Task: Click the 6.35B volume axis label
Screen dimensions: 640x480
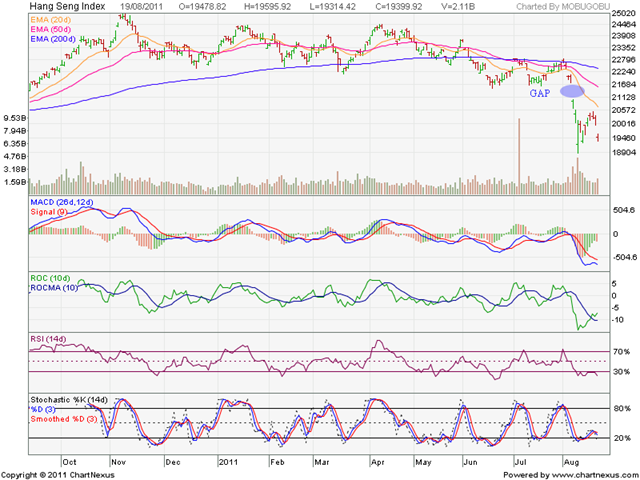Action: (15, 144)
